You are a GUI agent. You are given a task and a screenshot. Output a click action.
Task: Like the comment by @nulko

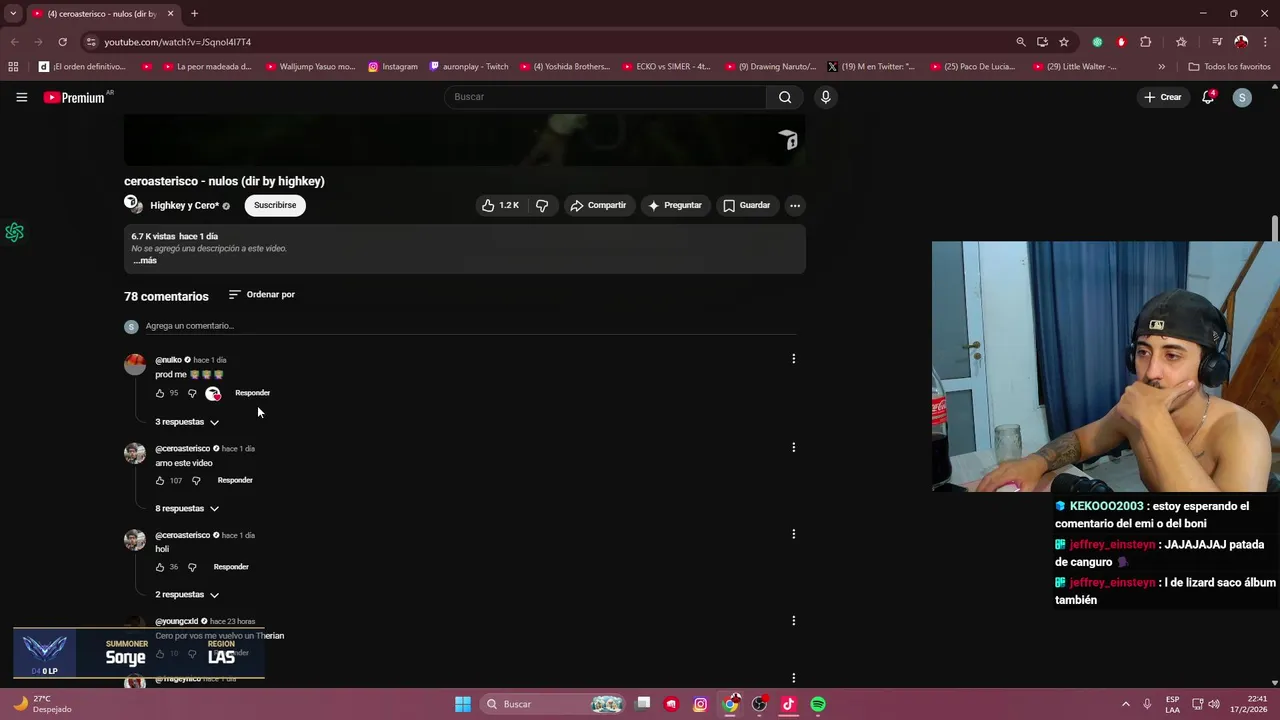coord(160,393)
